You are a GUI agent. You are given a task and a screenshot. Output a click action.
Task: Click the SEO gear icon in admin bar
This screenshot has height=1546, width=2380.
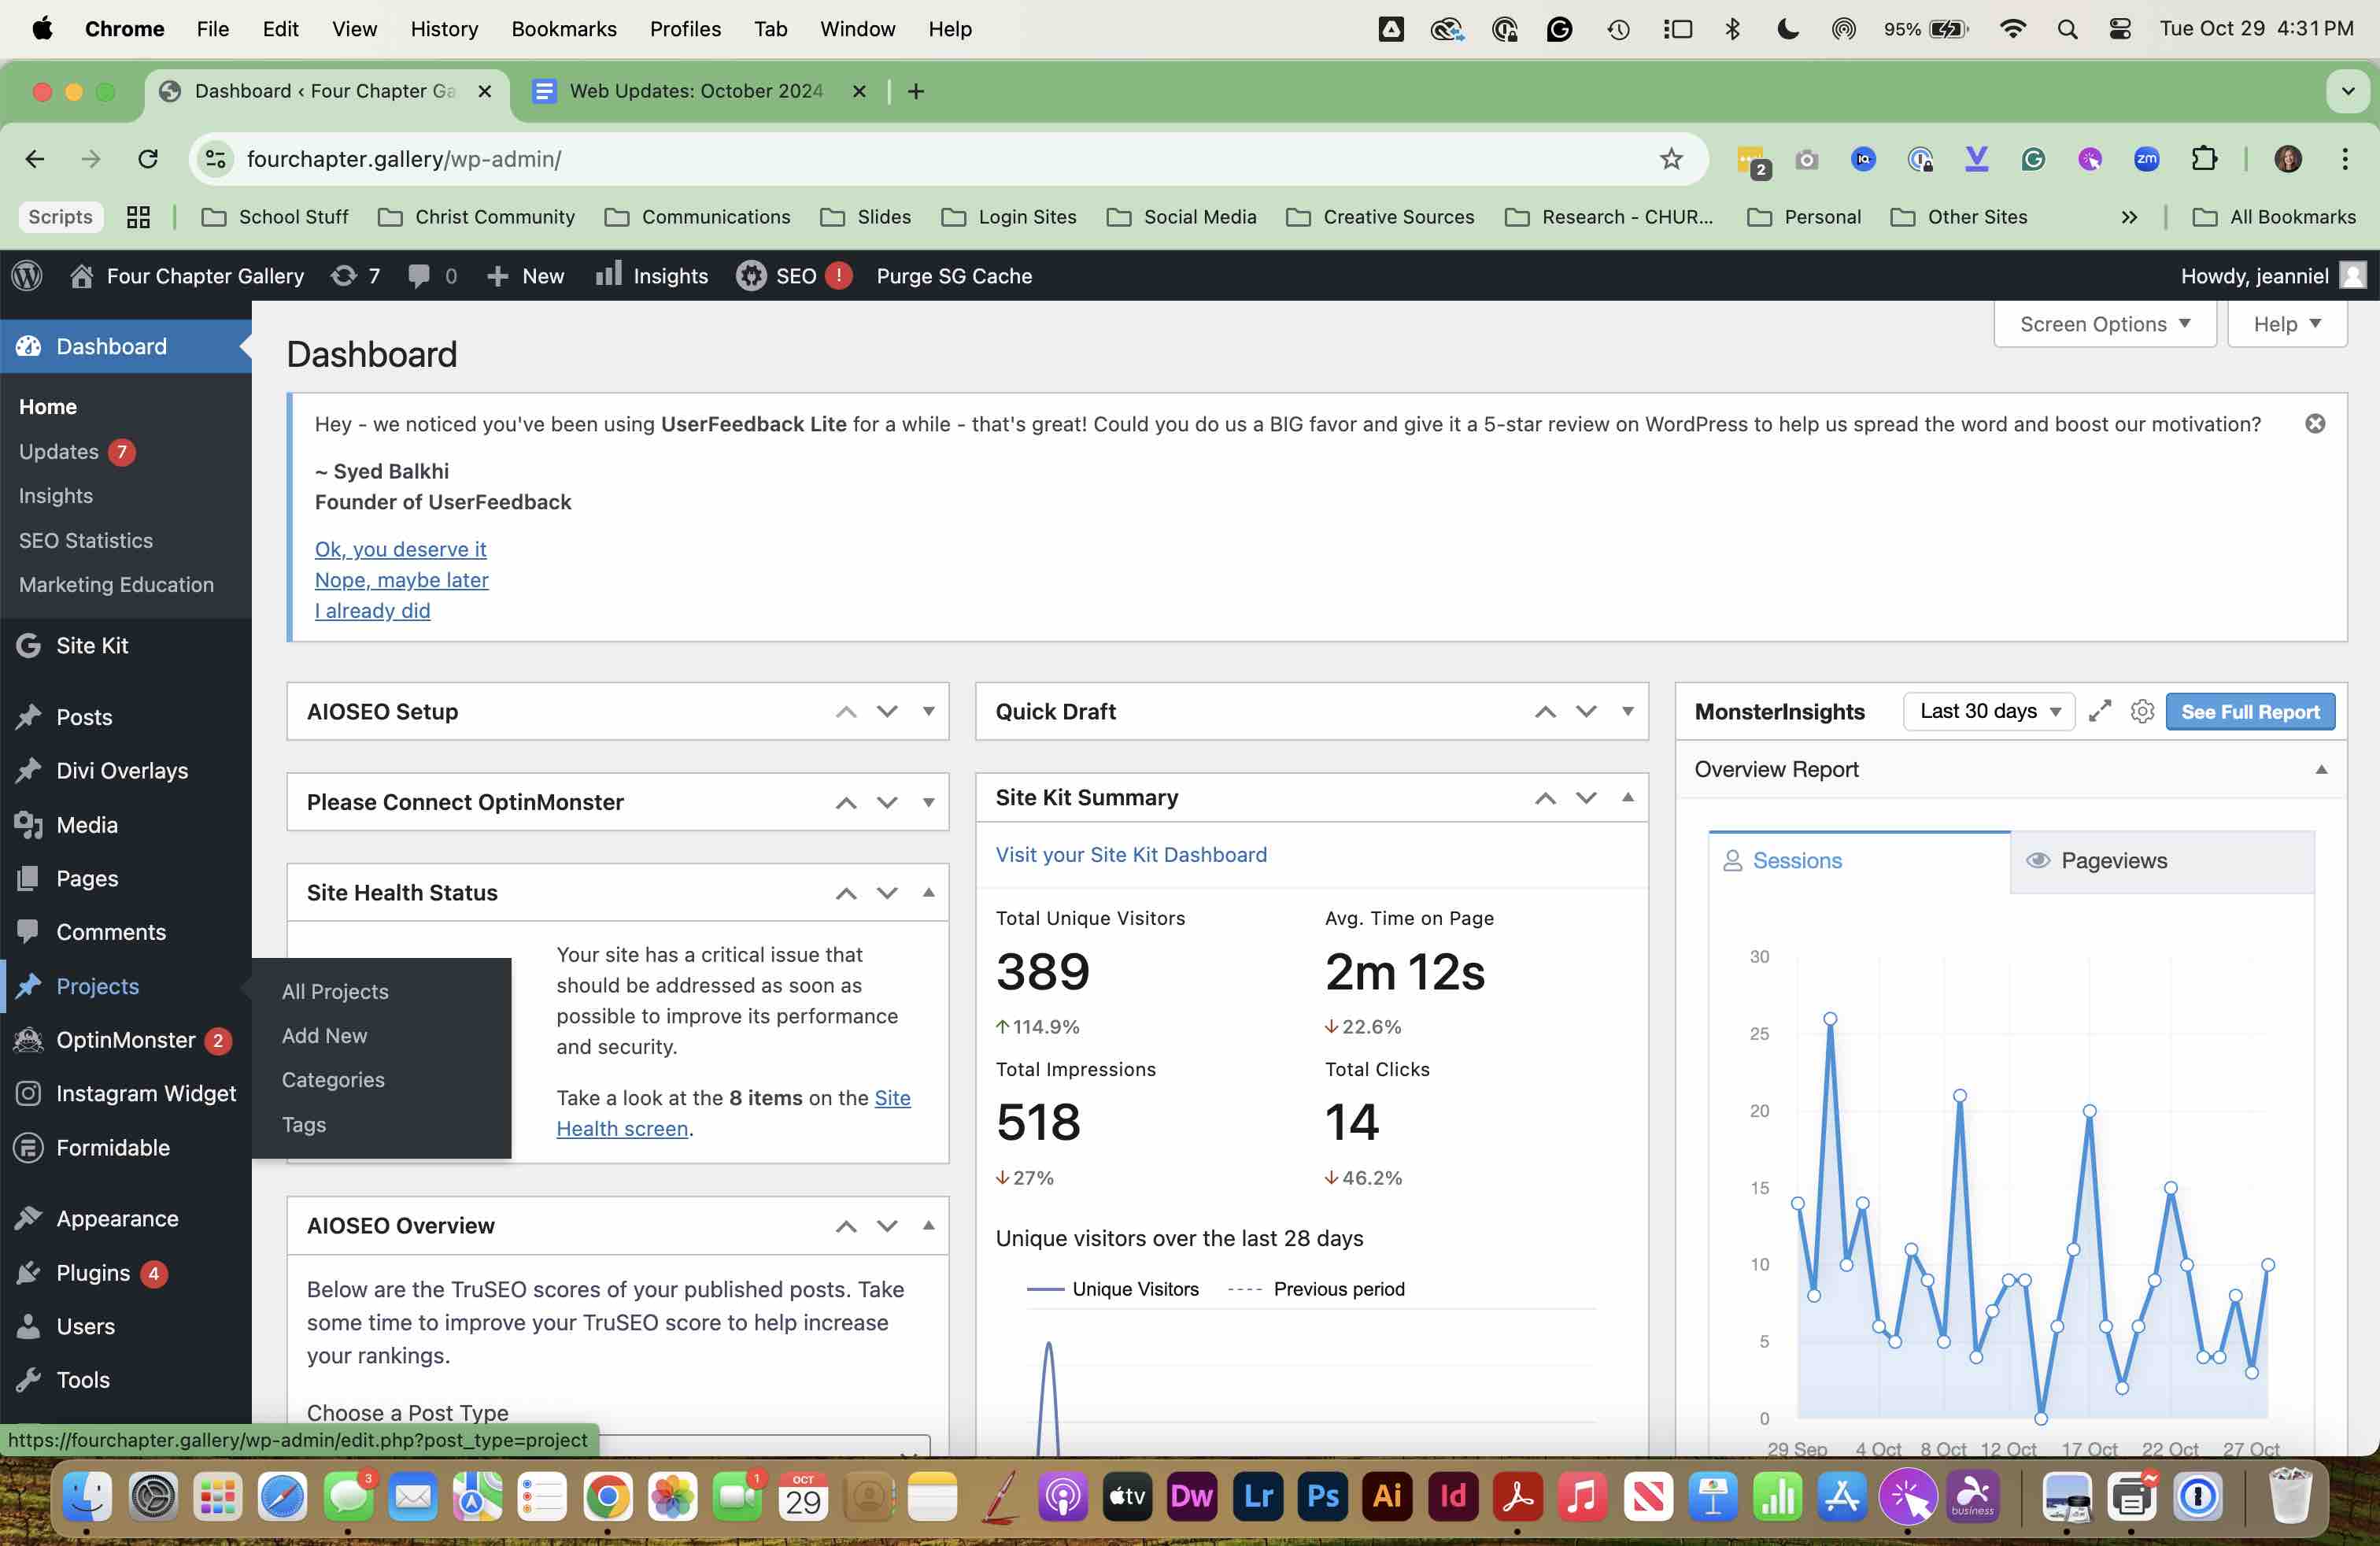751,276
